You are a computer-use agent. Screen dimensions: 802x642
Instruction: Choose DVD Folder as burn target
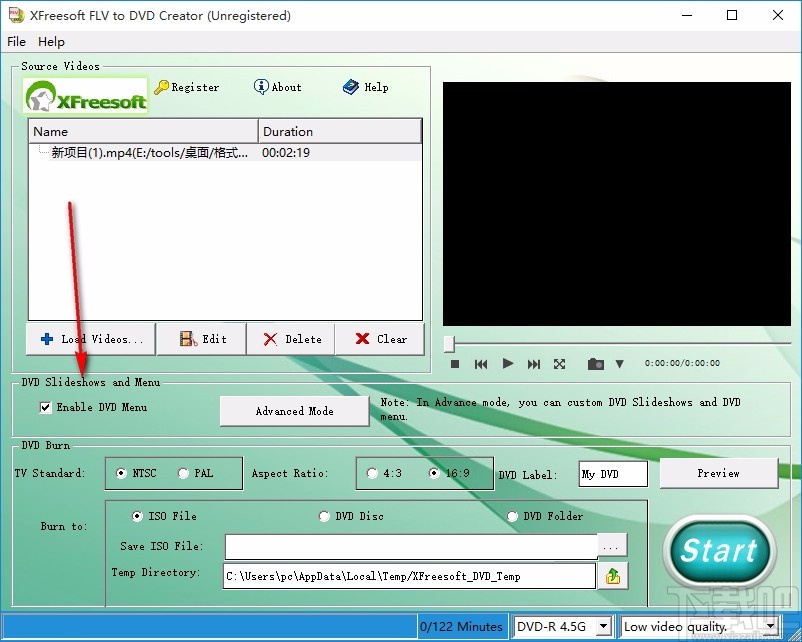(x=512, y=516)
